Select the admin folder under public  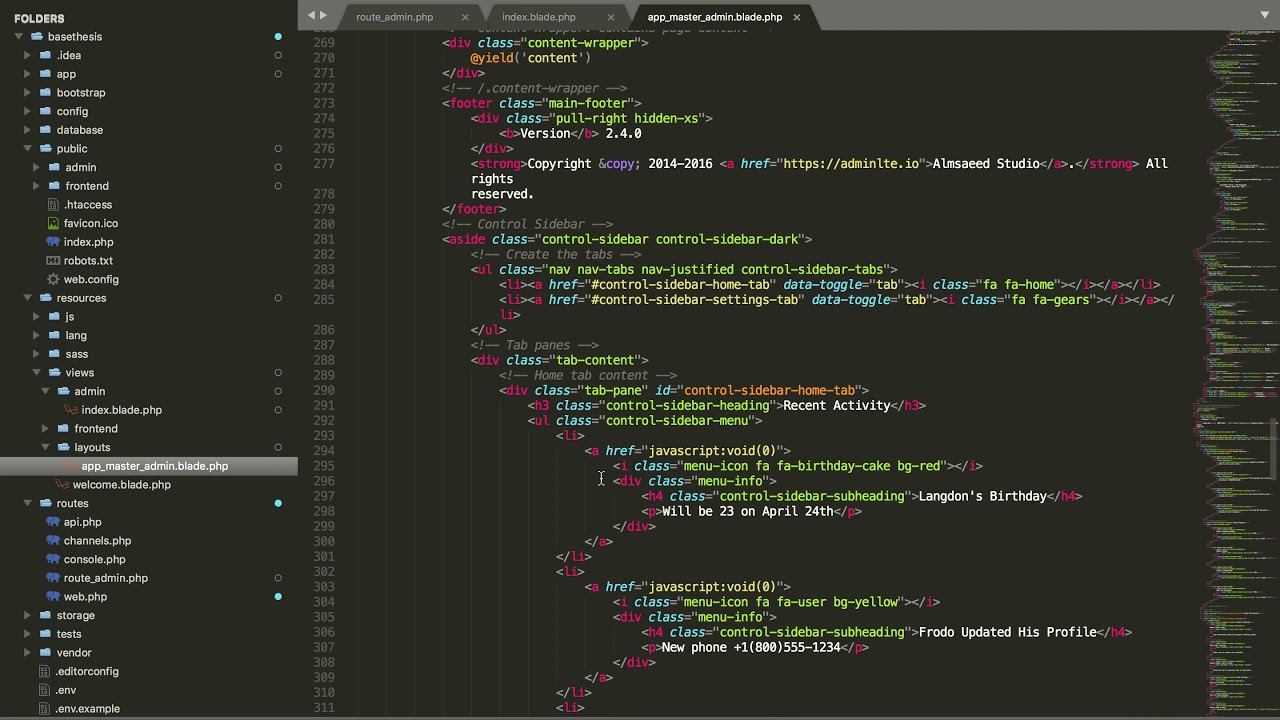click(x=81, y=167)
